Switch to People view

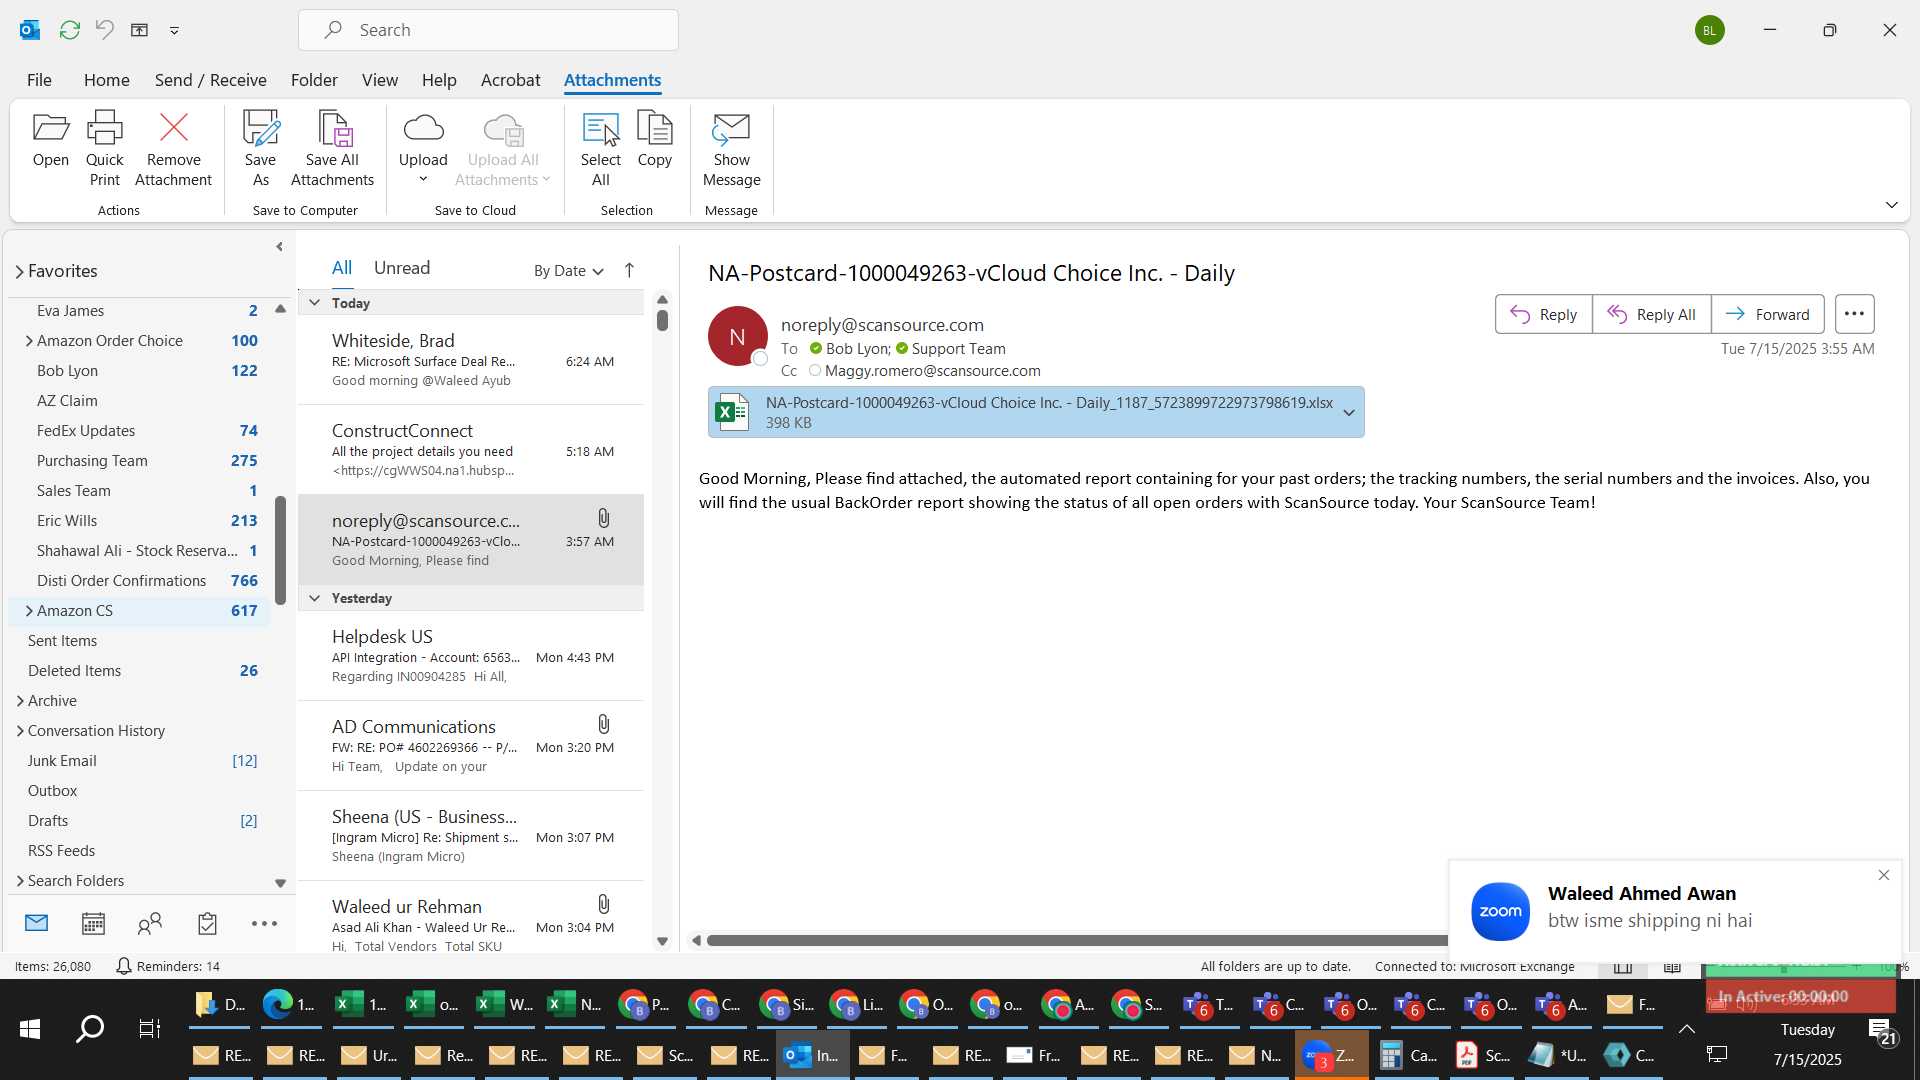pos(150,923)
